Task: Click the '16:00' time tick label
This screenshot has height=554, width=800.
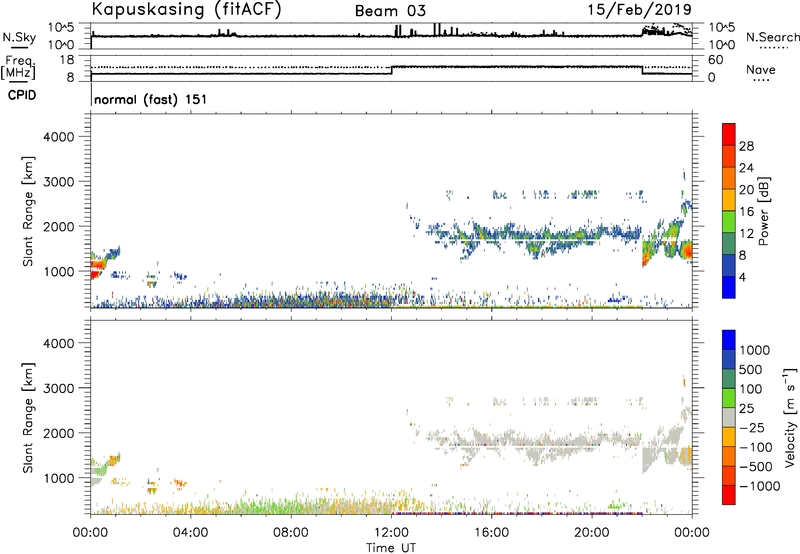Action: point(491,533)
